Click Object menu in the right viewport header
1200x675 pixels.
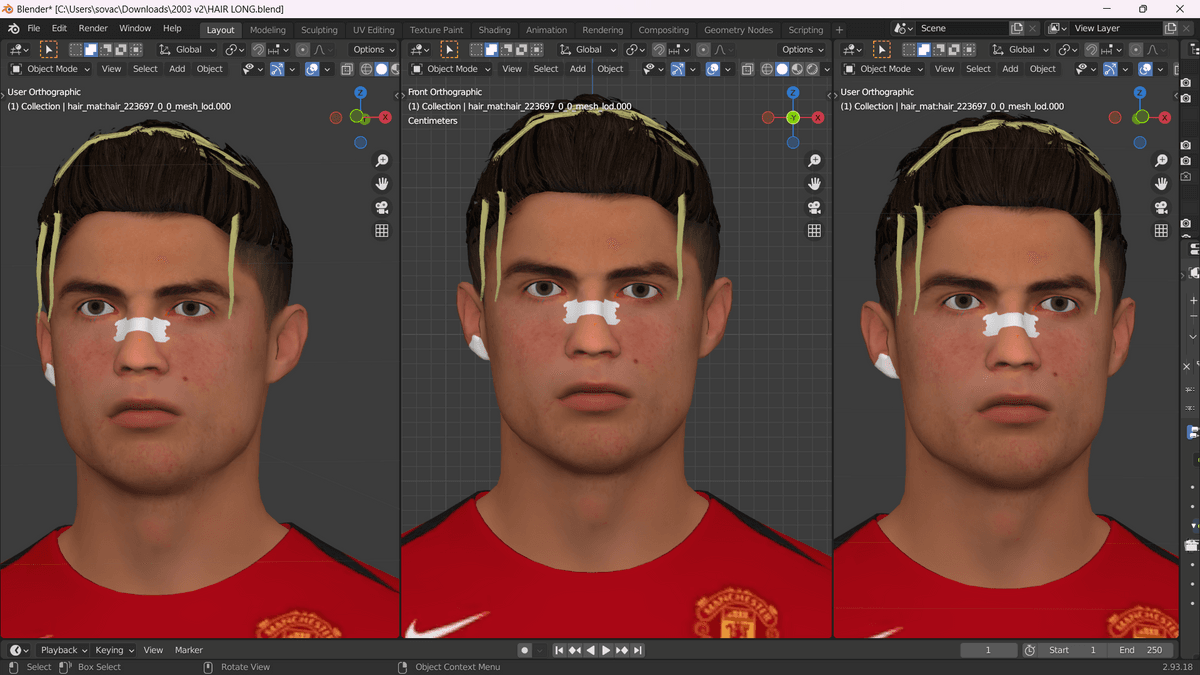pos(1043,69)
